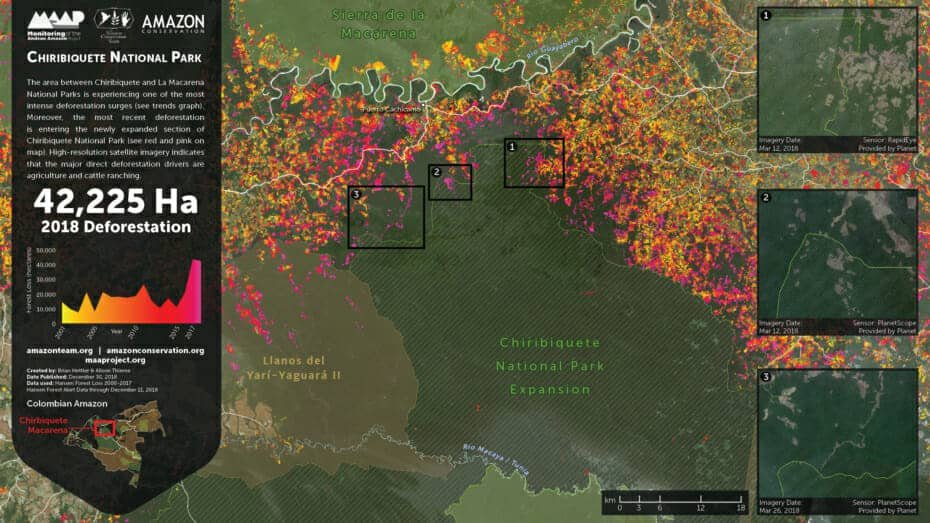
Task: Open the amazonteam.org link
Action: 60,351
